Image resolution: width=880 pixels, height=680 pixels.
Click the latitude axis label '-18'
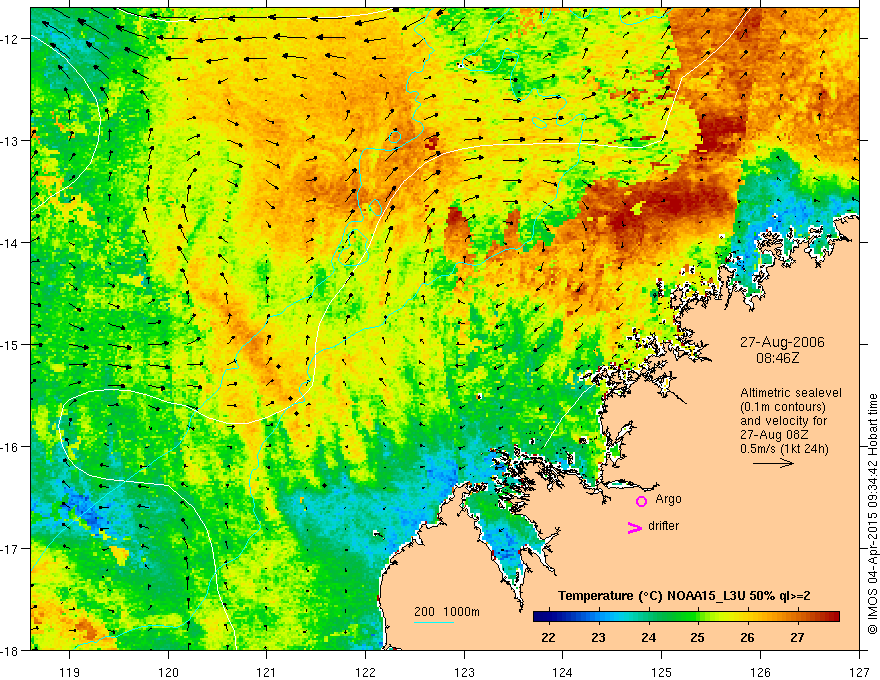tap(10, 650)
